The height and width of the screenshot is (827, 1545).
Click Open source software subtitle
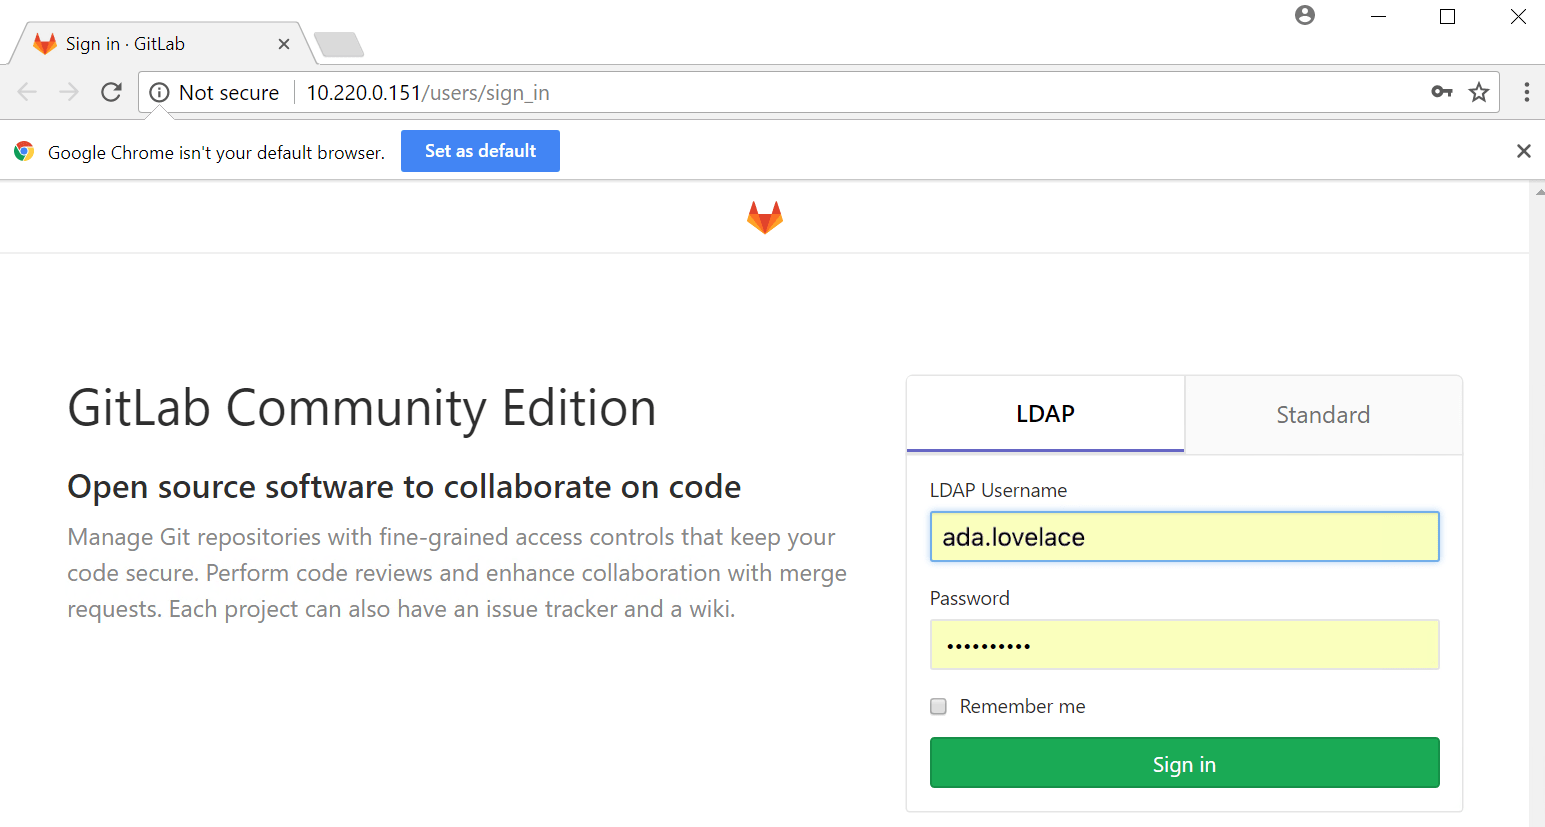tap(404, 487)
